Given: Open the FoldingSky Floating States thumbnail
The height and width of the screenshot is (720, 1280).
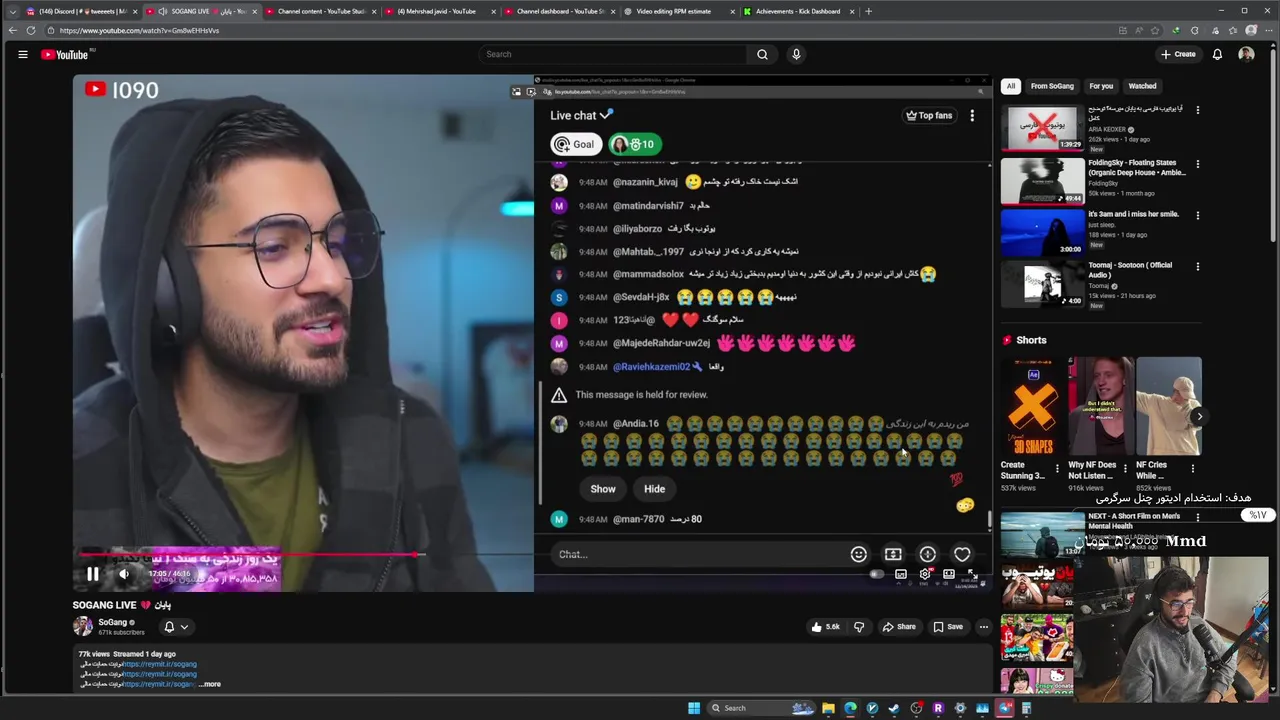Looking at the screenshot, I should 1042,180.
